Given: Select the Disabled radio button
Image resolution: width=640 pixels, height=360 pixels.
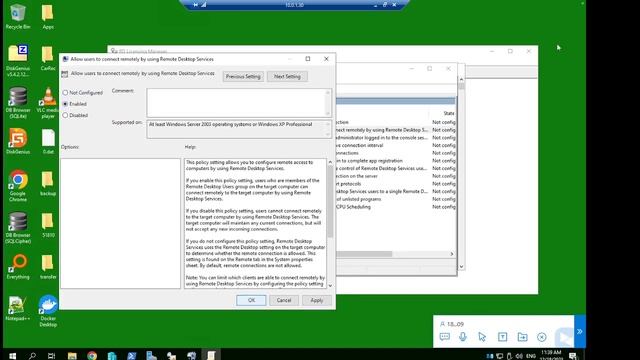Looking at the screenshot, I should point(65,116).
